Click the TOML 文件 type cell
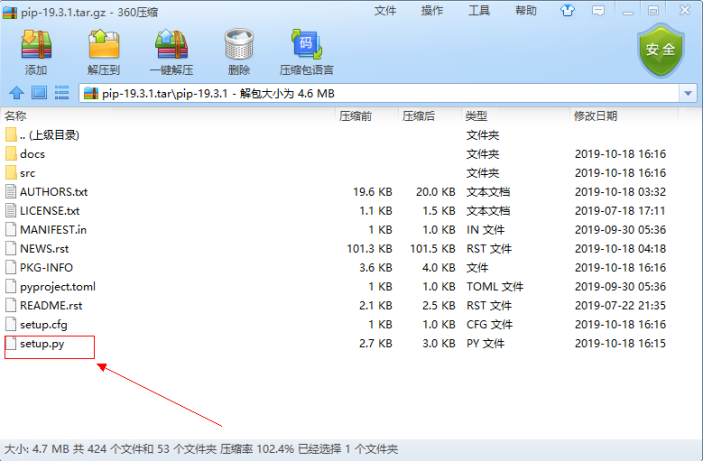The width and height of the screenshot is (703, 462). [x=495, y=287]
